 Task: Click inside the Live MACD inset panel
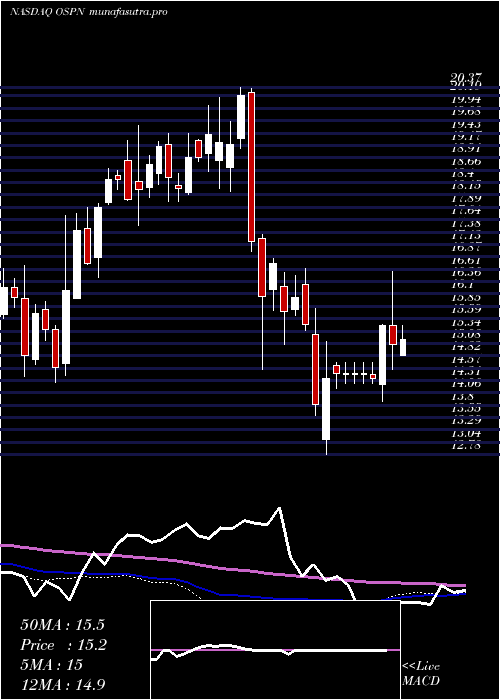(x=275, y=650)
